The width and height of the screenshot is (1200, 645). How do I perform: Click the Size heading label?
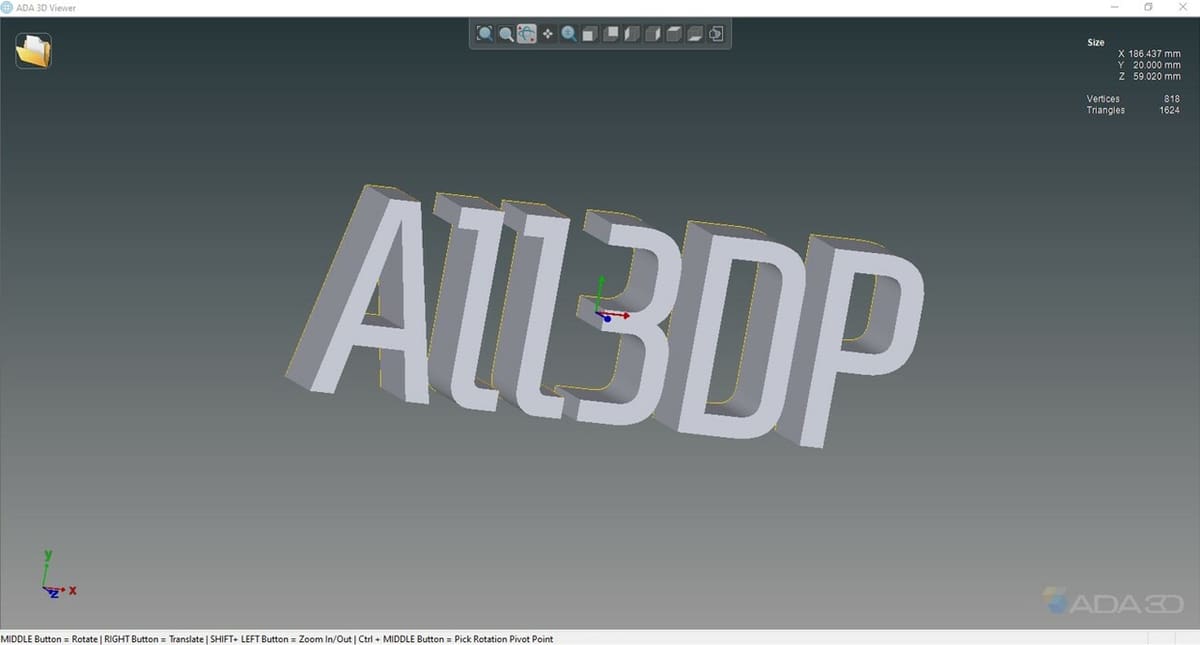(x=1096, y=42)
